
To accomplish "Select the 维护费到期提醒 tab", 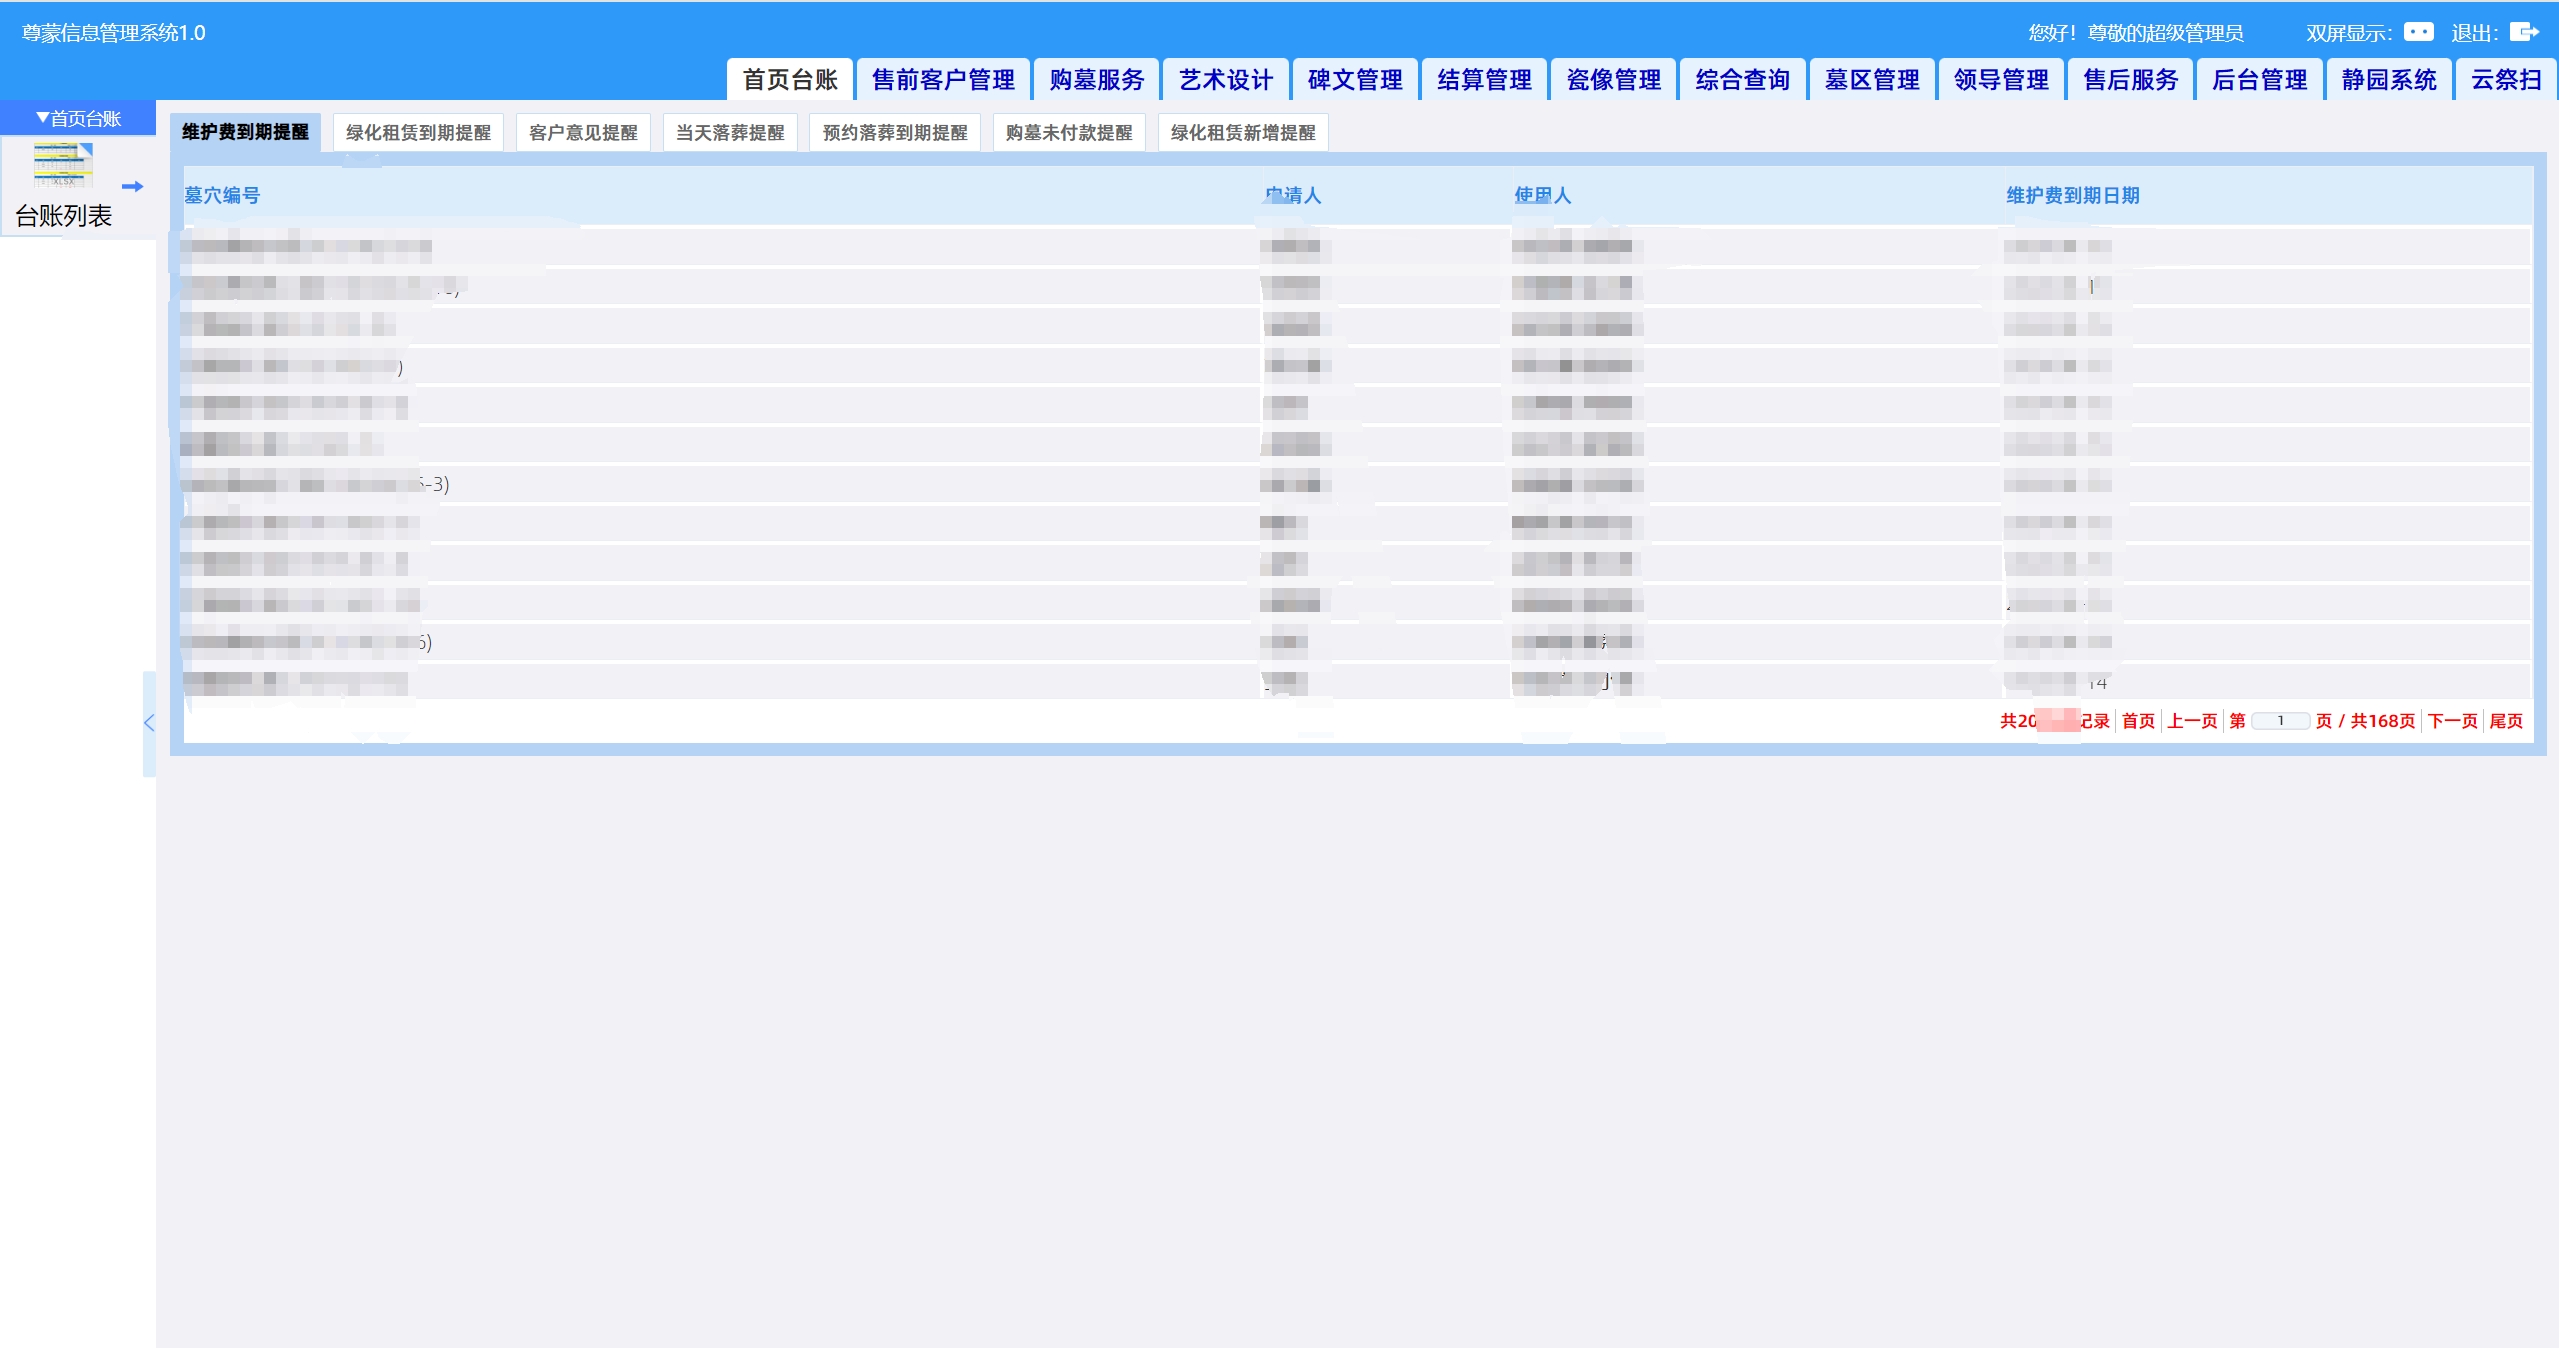I will coord(245,132).
